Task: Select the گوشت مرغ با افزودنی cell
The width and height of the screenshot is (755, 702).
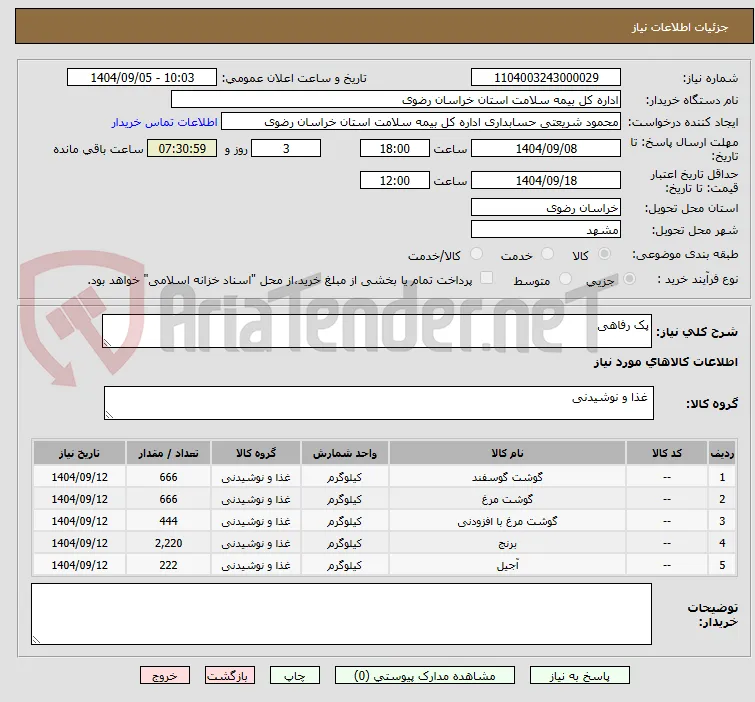Action: pyautogui.click(x=508, y=521)
